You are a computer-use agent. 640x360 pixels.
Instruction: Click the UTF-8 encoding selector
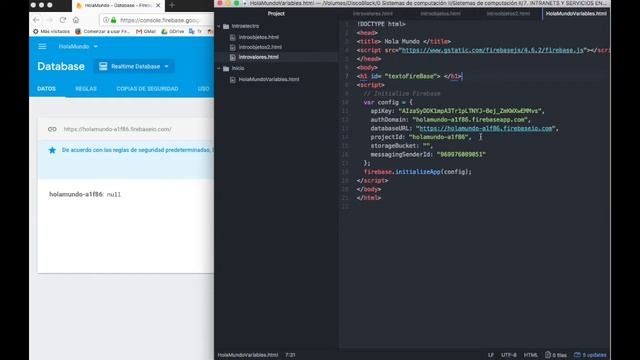tap(509, 355)
